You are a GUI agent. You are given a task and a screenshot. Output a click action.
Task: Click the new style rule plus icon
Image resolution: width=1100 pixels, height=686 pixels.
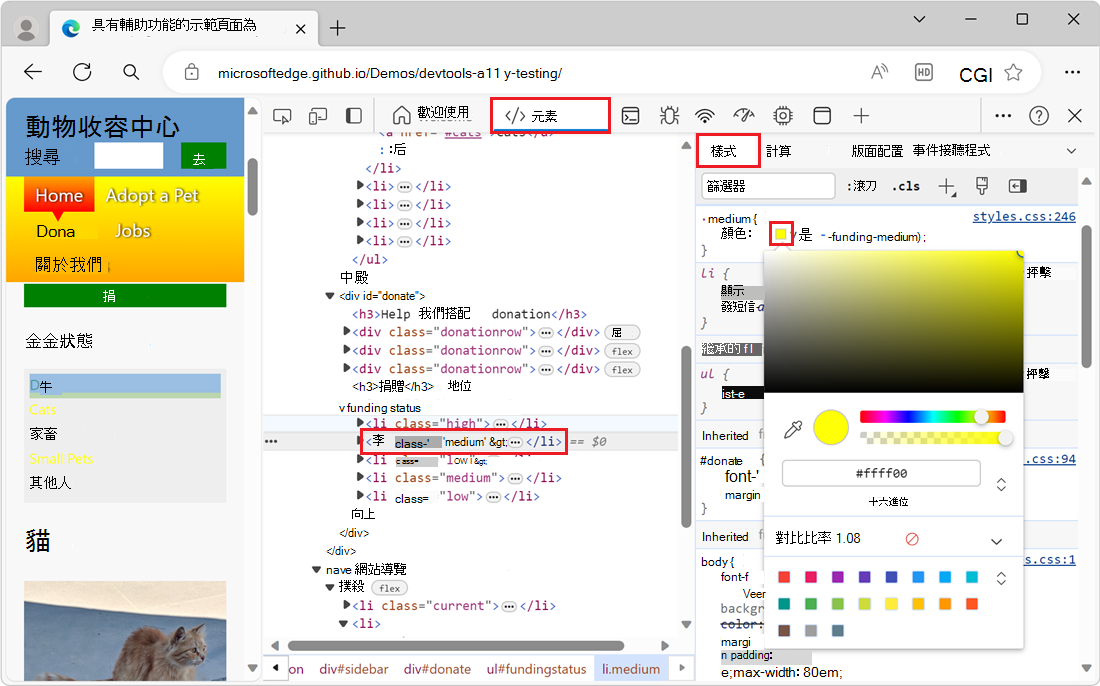(946, 186)
